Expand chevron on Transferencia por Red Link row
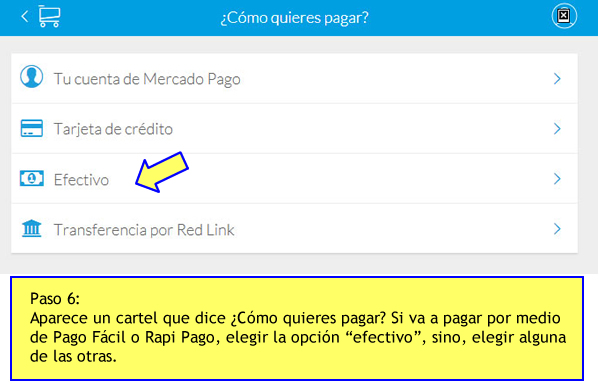Image resolution: width=600 pixels, height=384 pixels. [557, 229]
